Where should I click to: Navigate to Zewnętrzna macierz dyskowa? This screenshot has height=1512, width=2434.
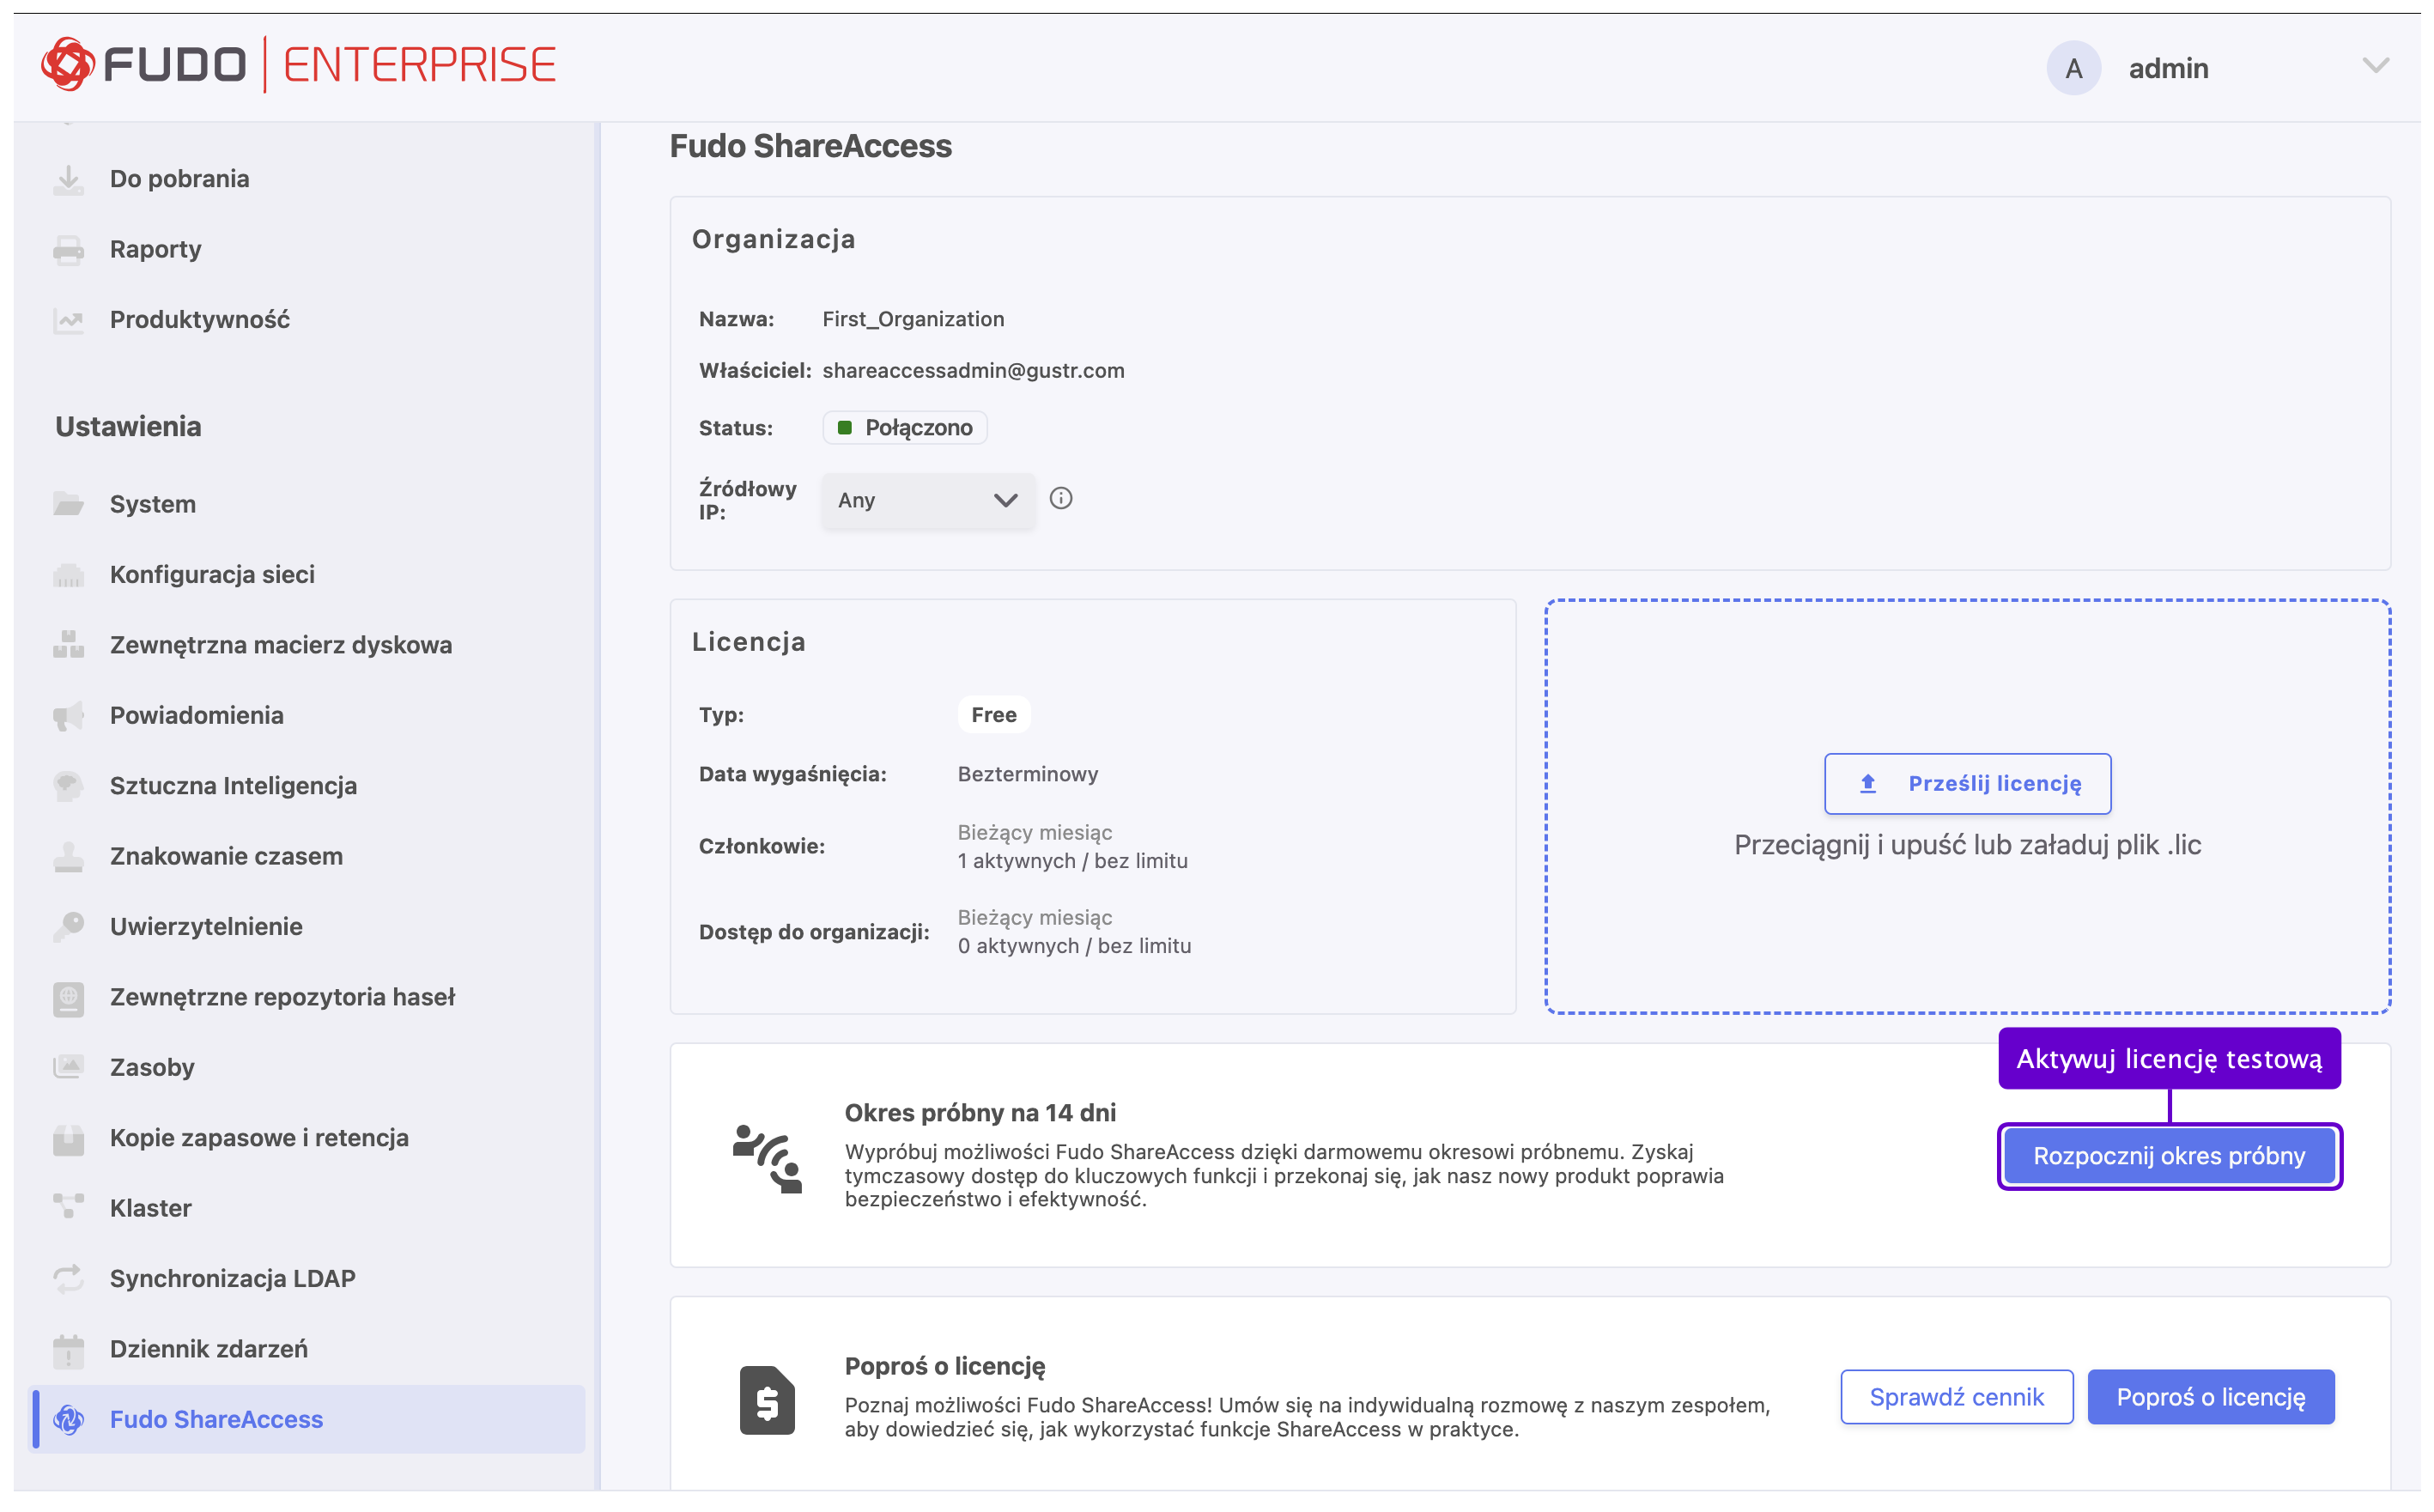click(x=281, y=645)
